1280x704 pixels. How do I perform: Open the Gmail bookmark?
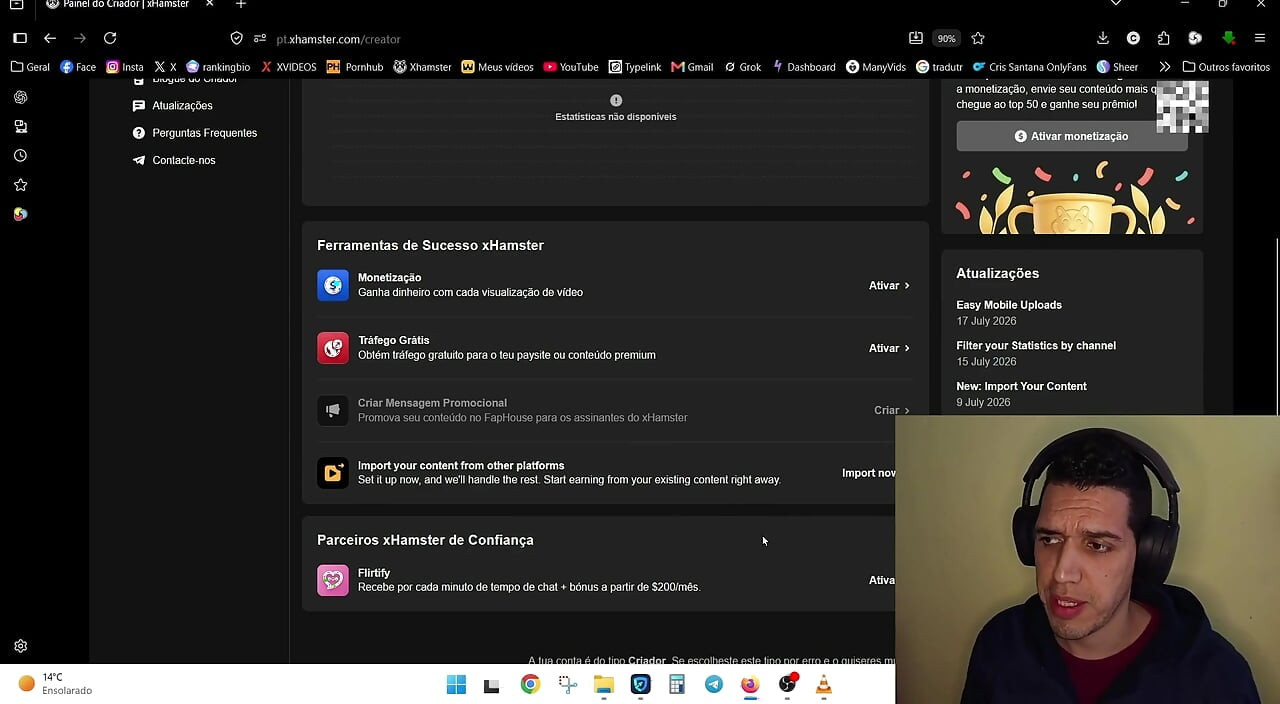692,67
